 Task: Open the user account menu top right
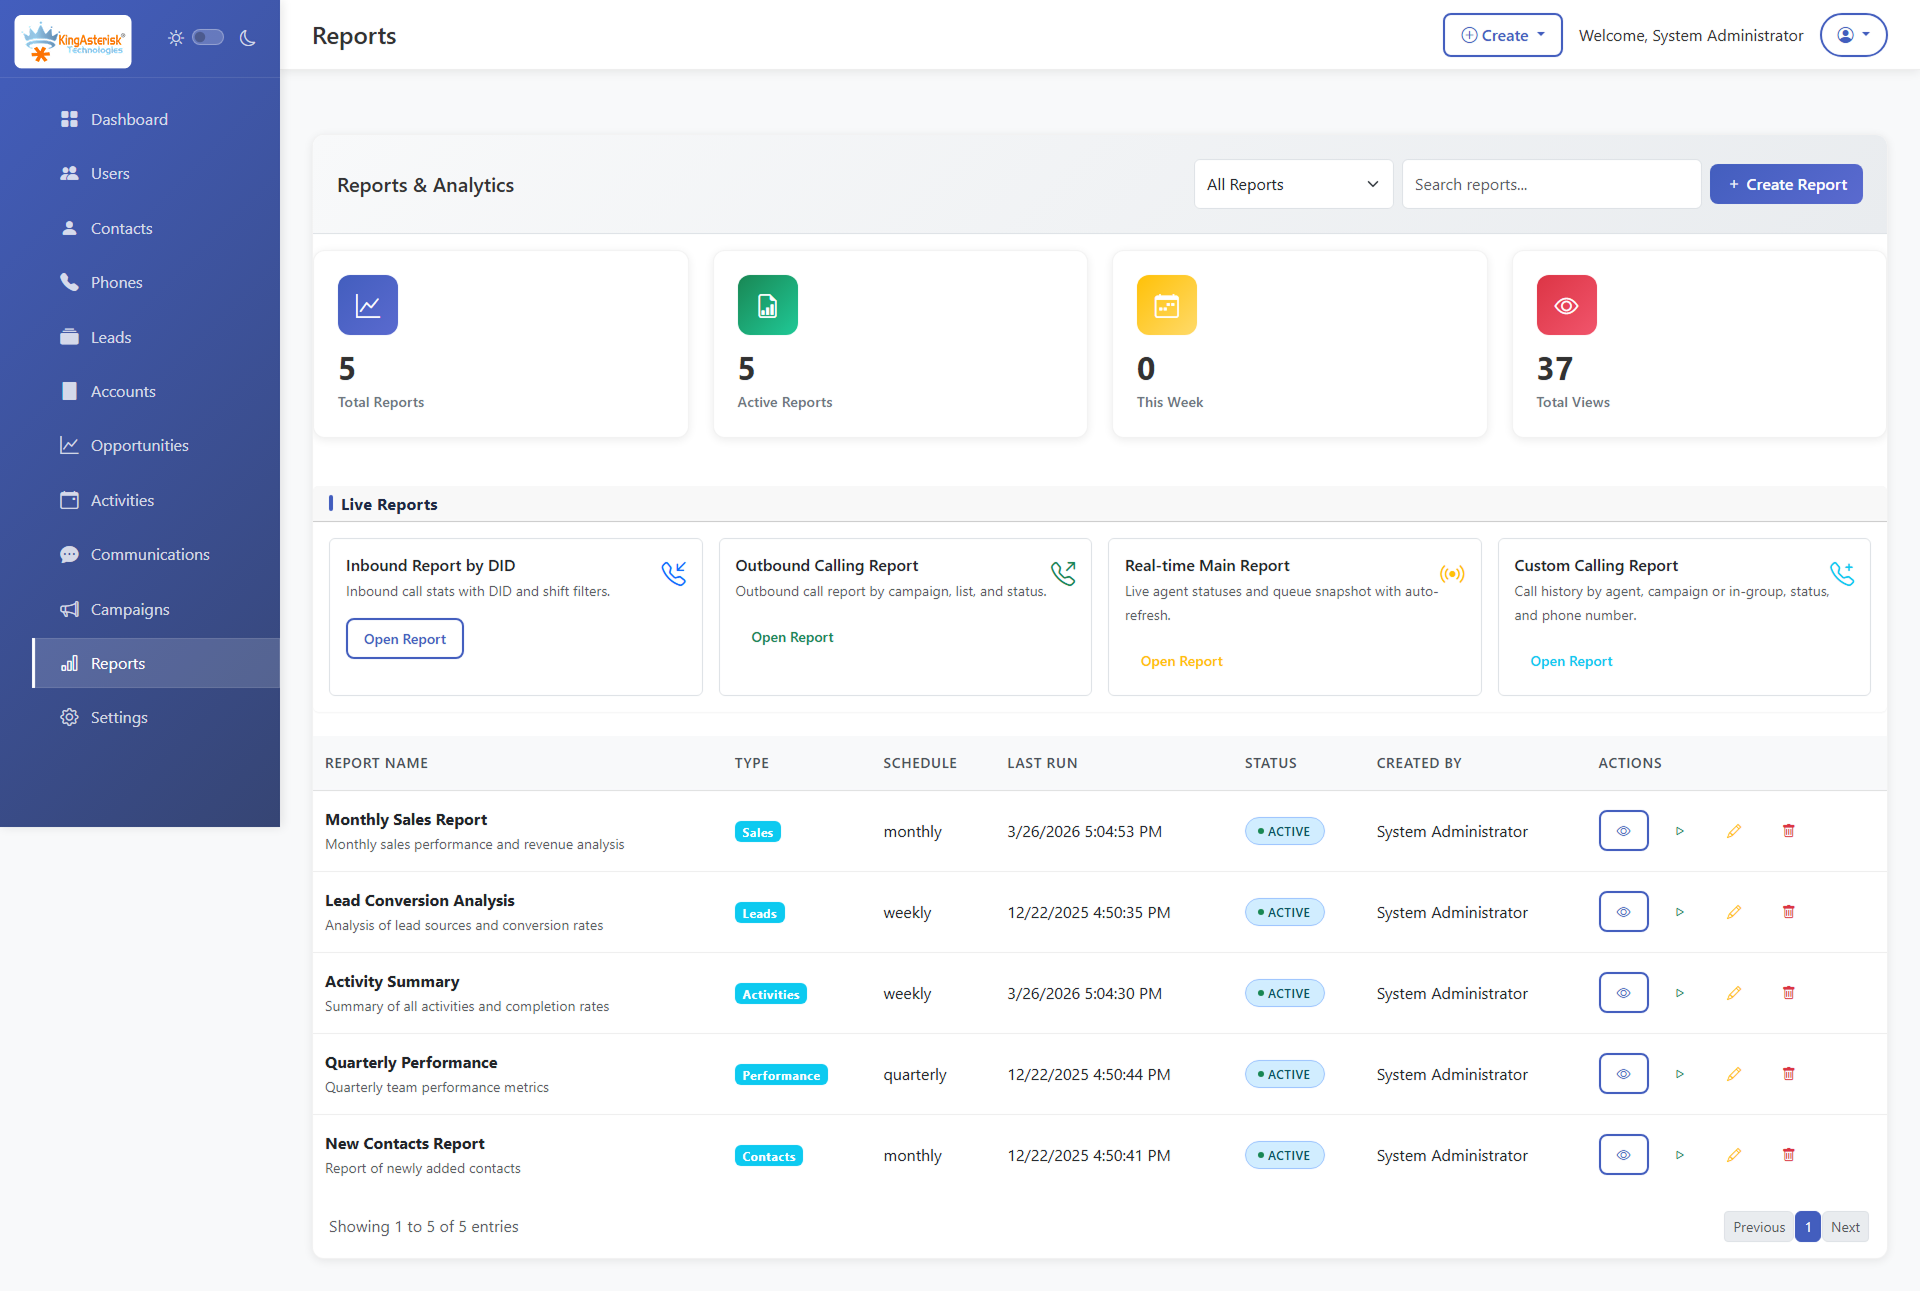(1853, 34)
